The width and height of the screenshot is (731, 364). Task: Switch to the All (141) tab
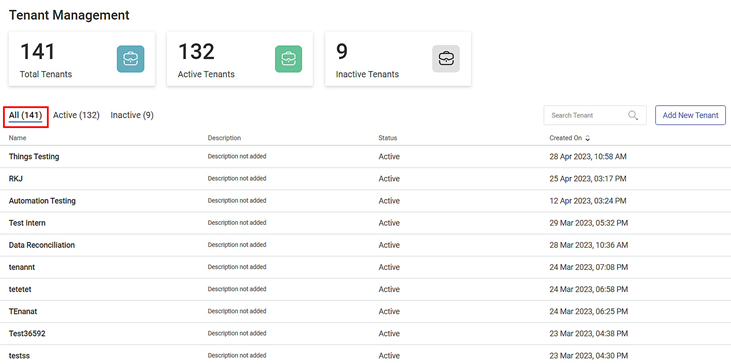pos(26,115)
